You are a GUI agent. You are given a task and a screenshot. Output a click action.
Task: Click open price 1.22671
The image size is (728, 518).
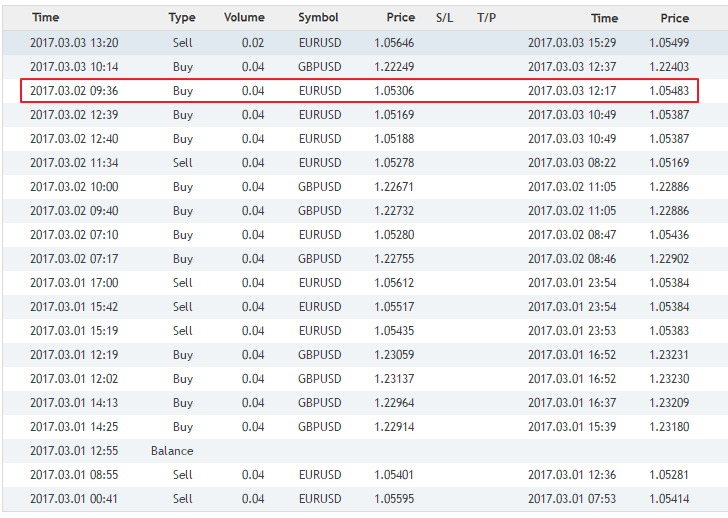394,187
